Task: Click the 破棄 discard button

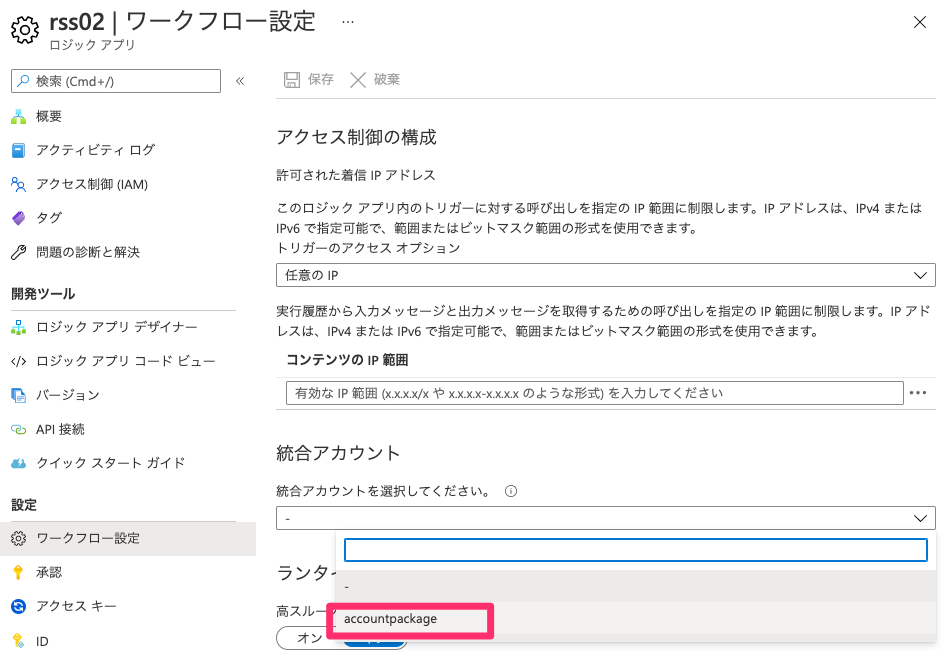Action: pyautogui.click(x=375, y=80)
